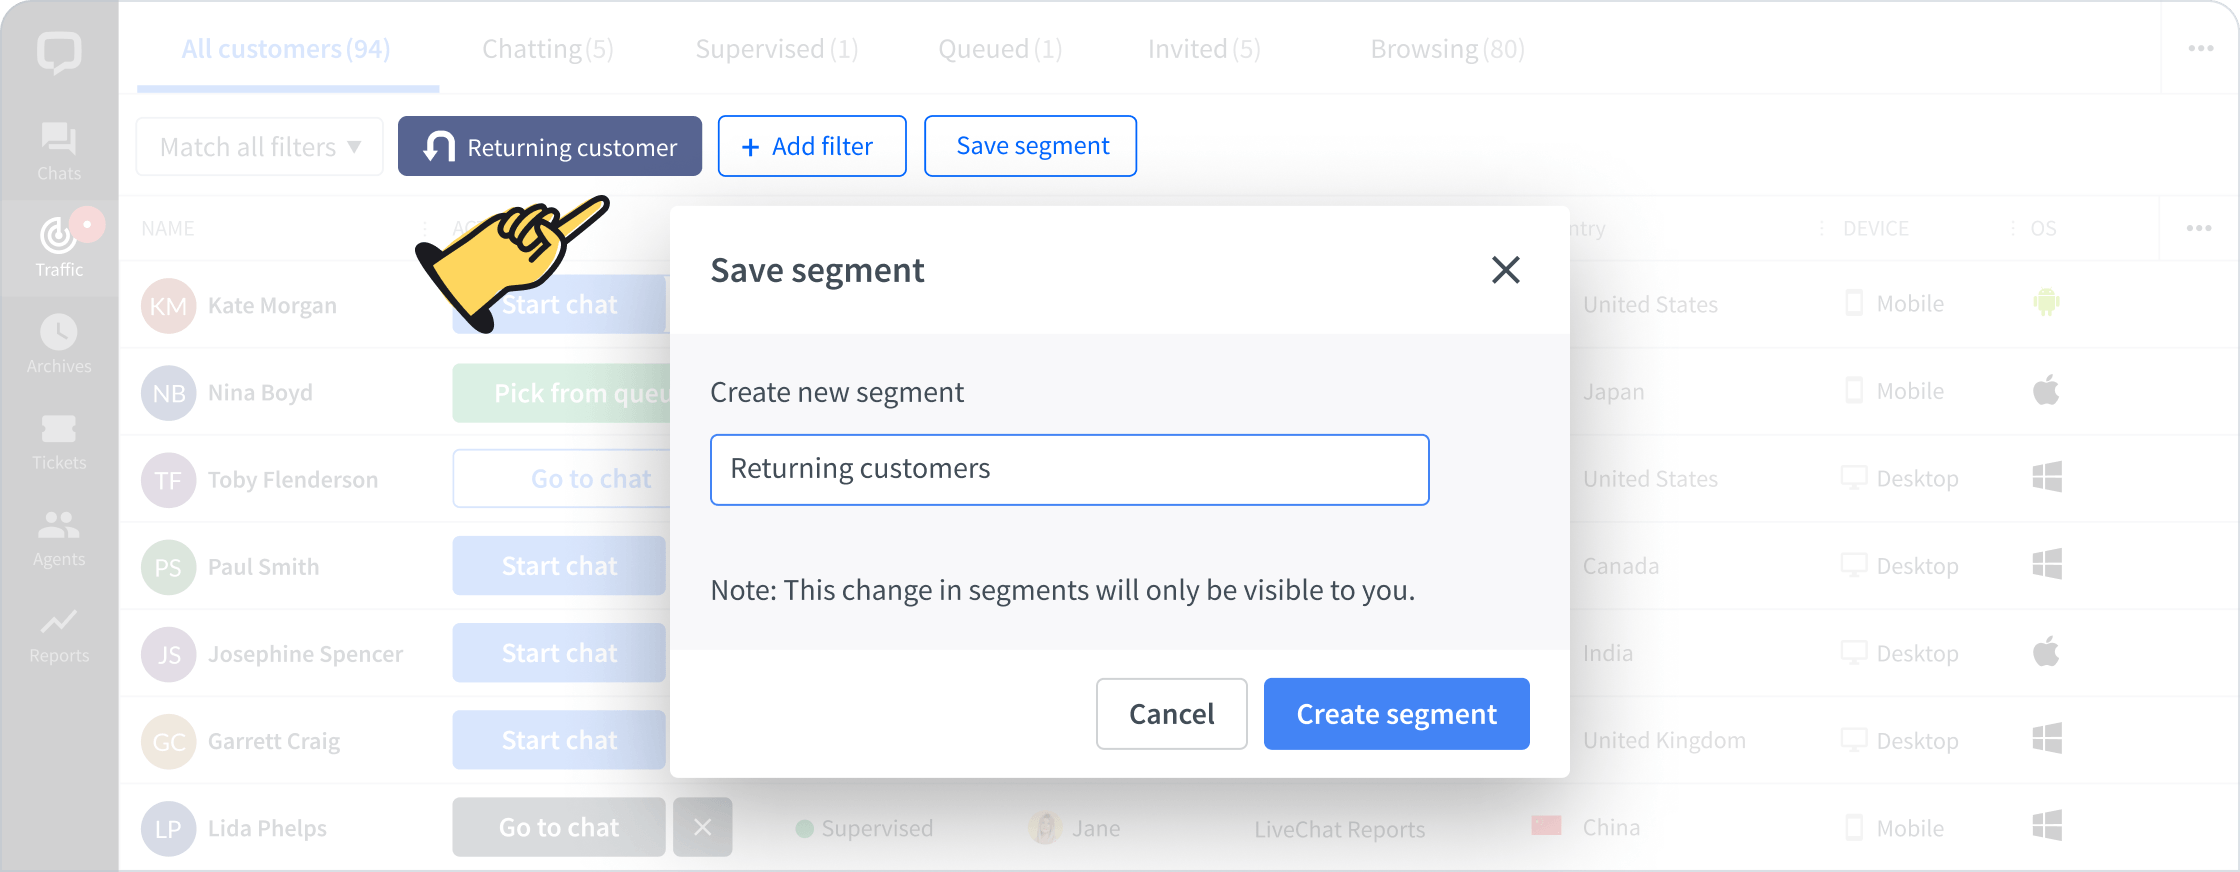Viewport: 2240px width, 872px height.
Task: Click the LiveChat logo icon
Action: [x=59, y=52]
